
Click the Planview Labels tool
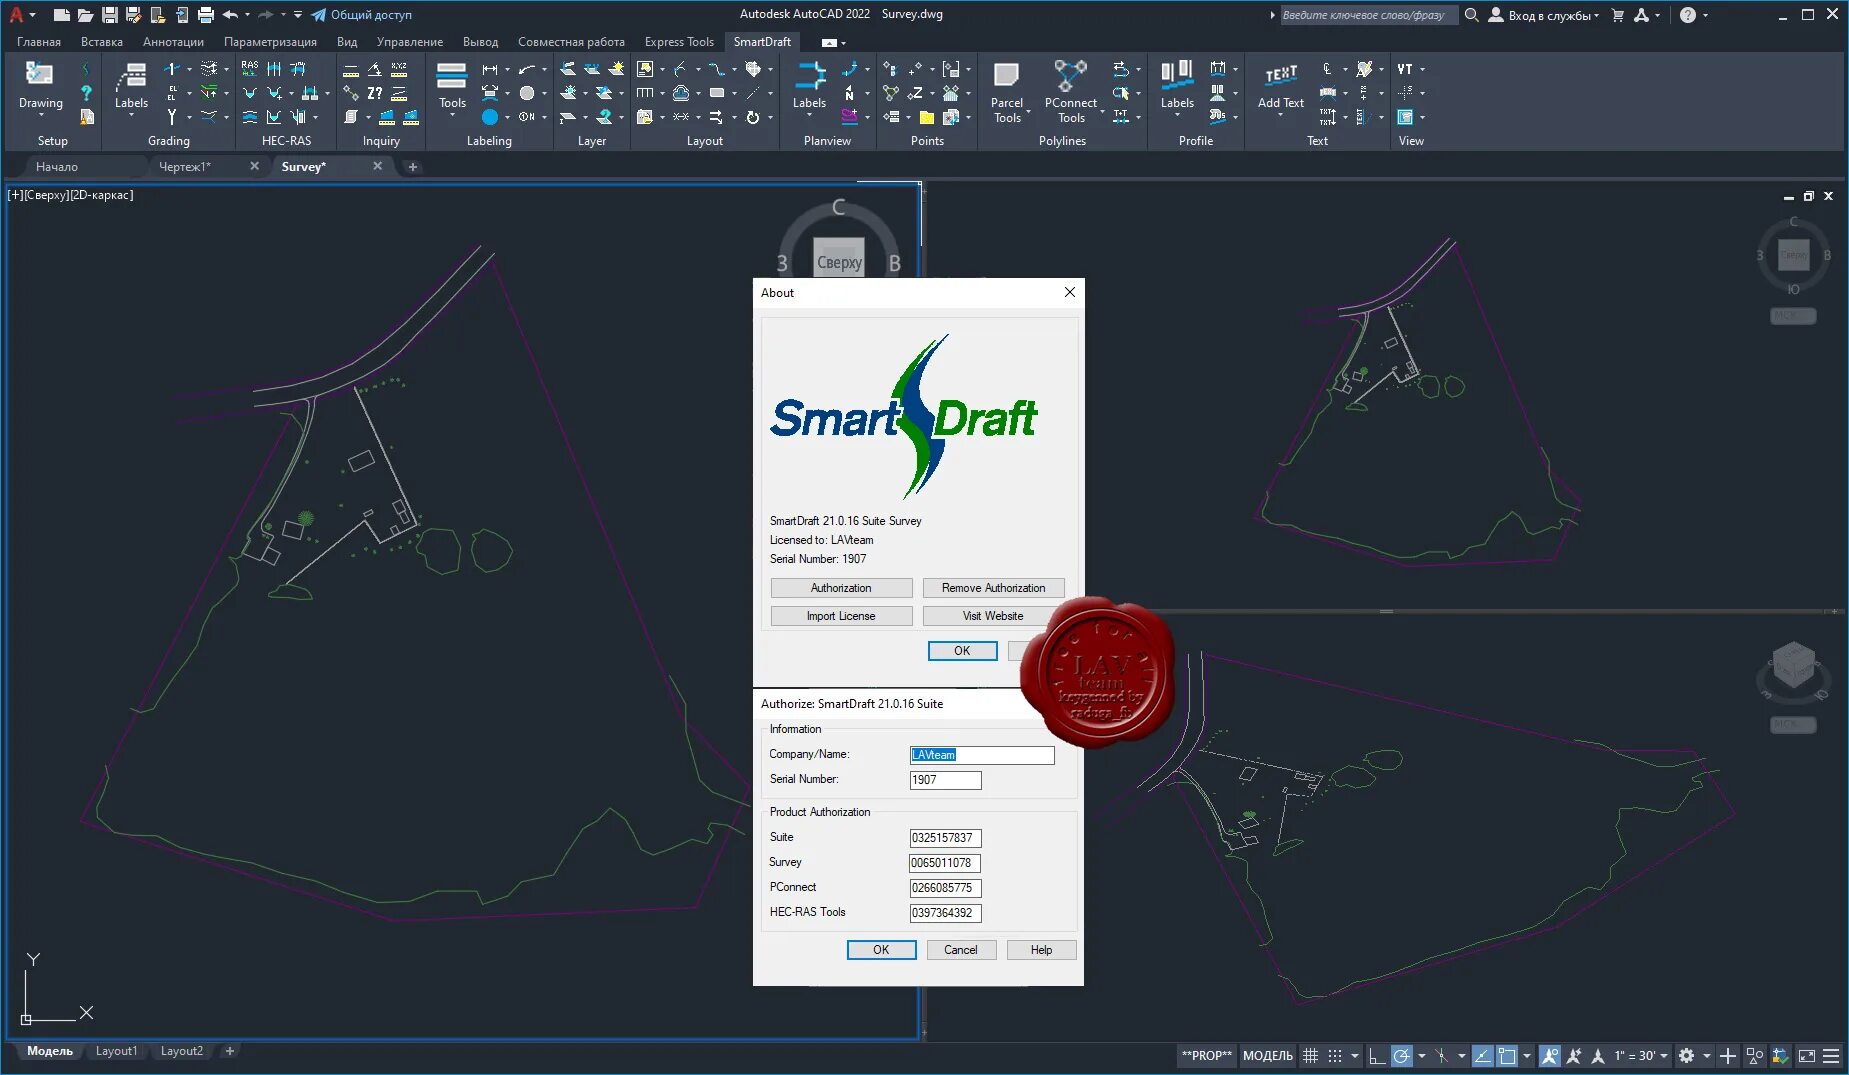tap(809, 88)
